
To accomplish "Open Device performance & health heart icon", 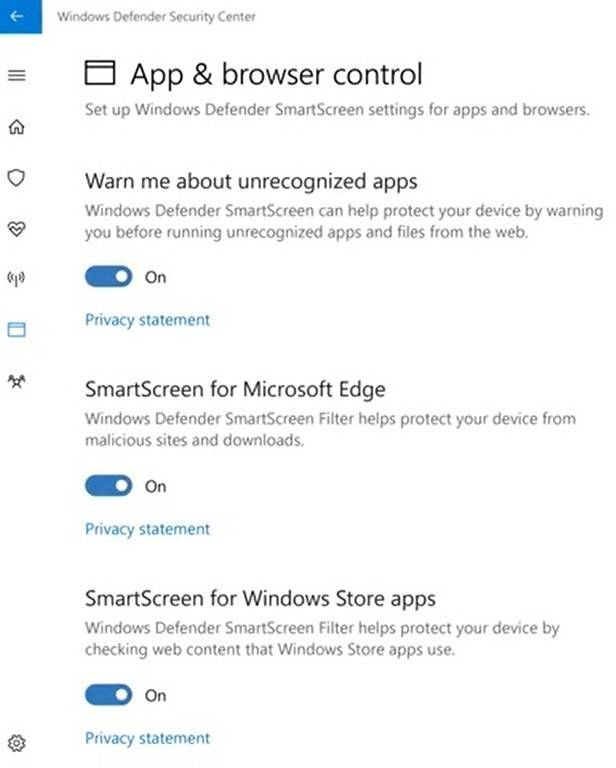I will tap(17, 228).
